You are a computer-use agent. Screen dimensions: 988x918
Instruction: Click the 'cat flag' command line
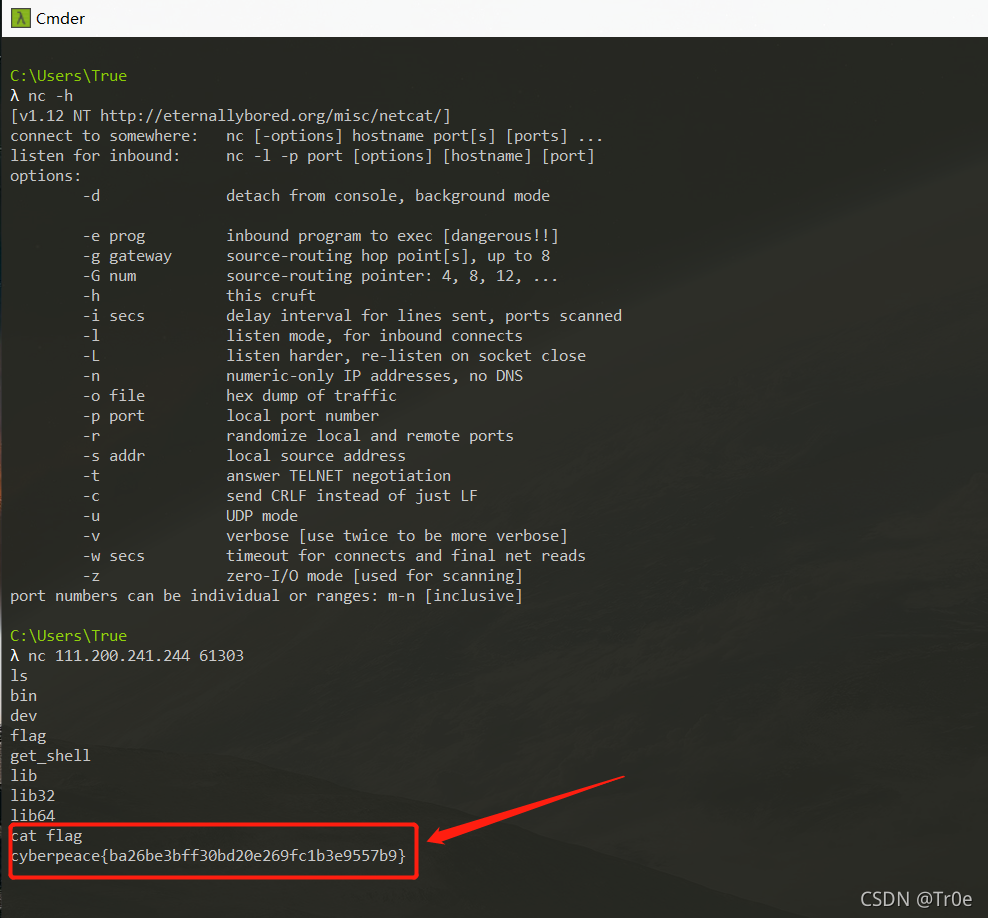point(47,836)
